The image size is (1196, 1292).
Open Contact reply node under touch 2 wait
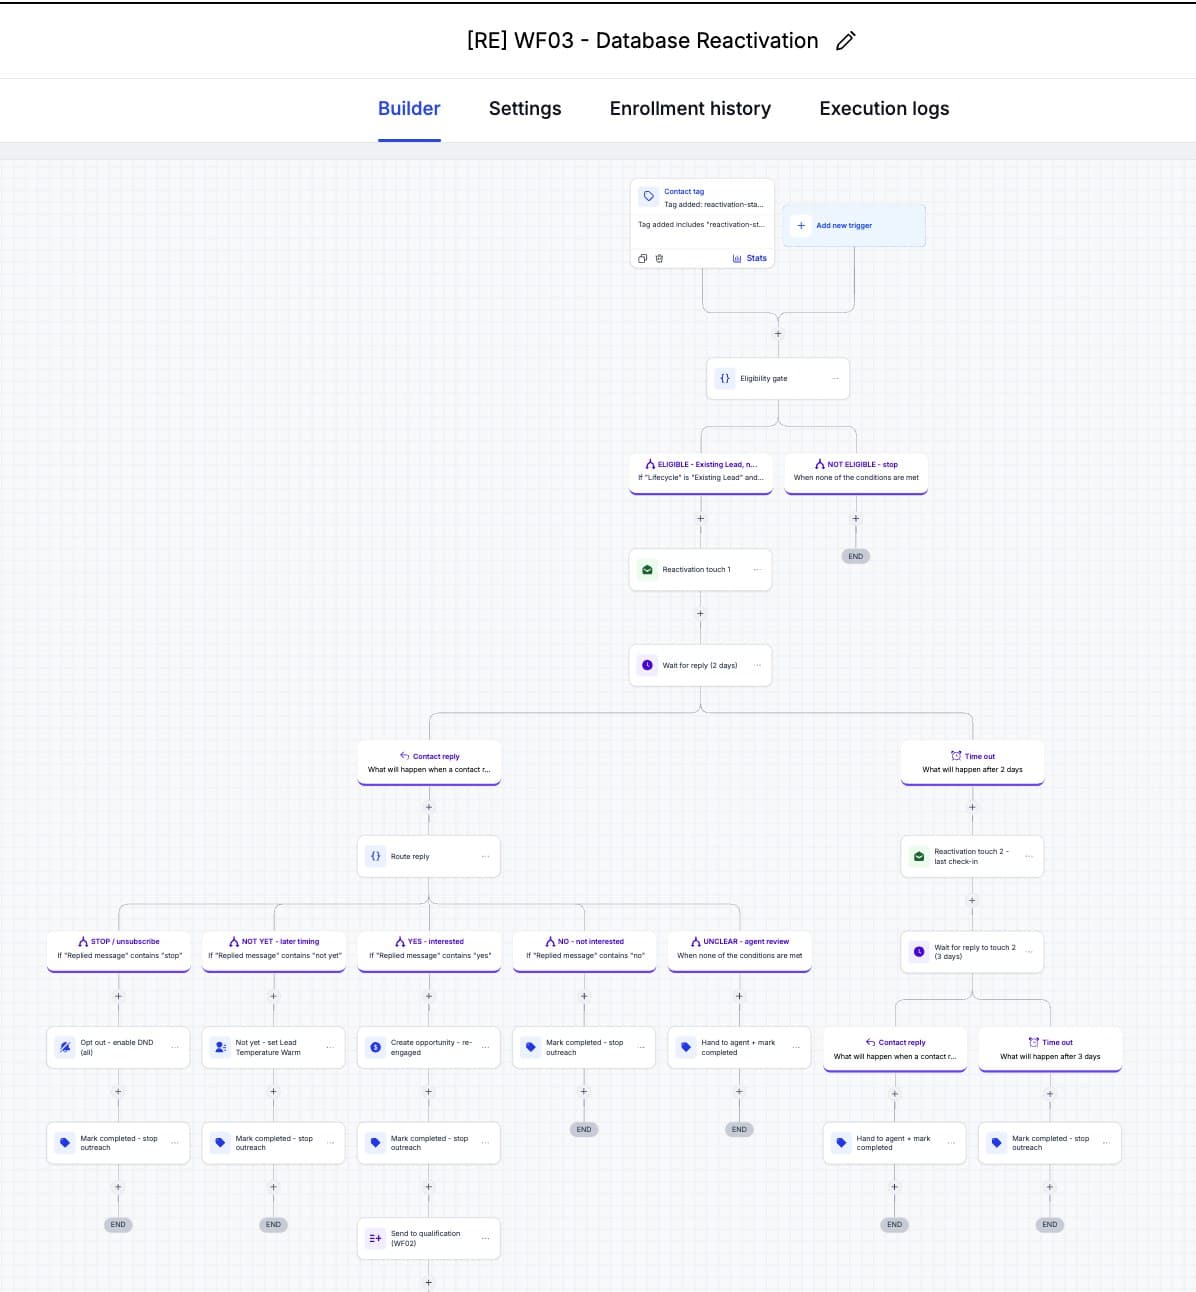(895, 1049)
